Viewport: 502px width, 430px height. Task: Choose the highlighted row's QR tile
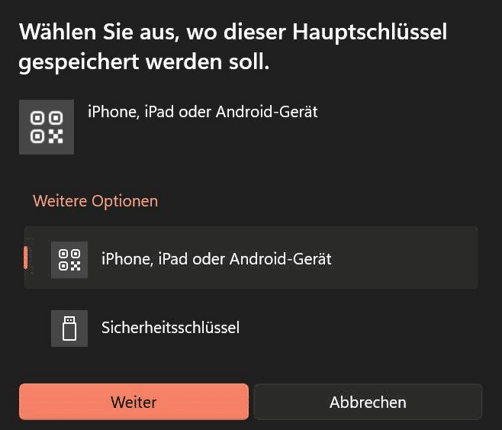[x=69, y=260]
